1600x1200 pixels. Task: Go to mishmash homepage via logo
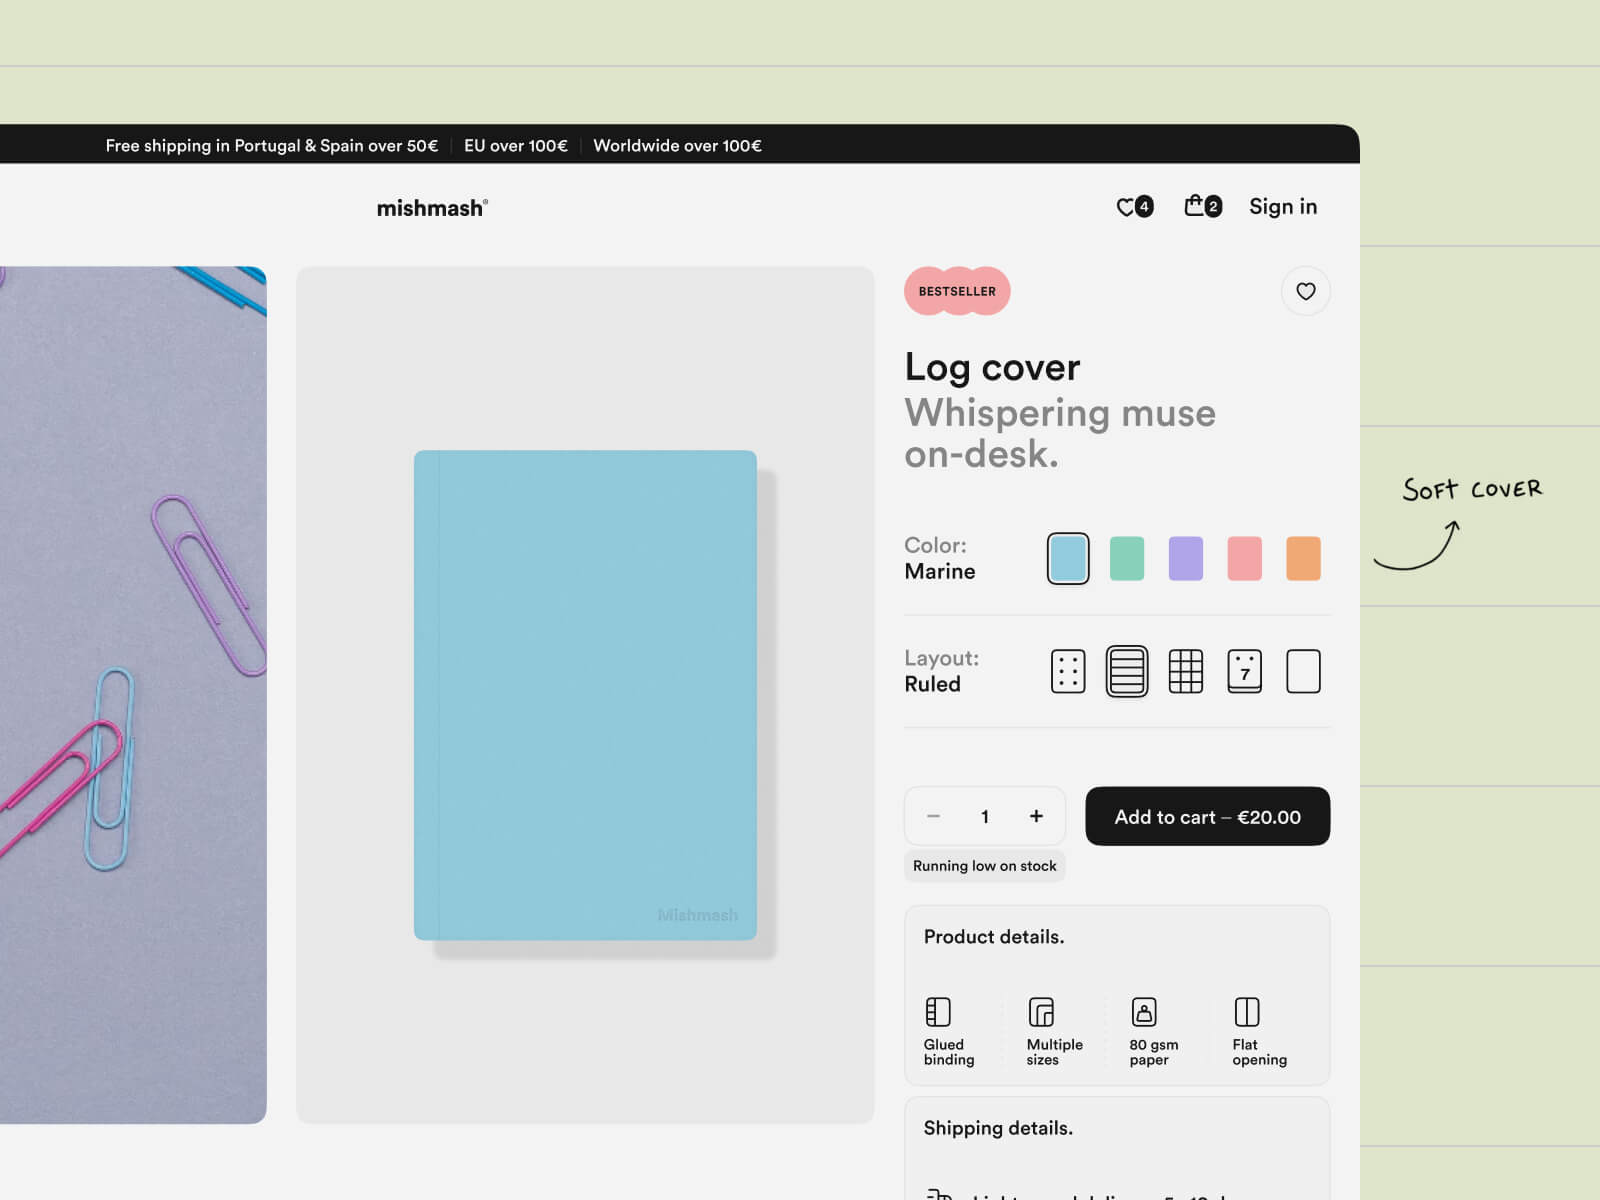[431, 208]
